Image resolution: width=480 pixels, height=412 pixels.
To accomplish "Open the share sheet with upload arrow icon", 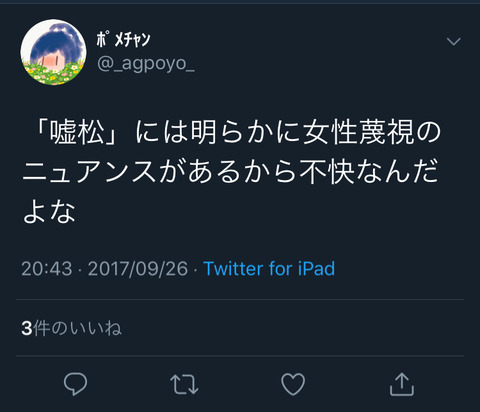I will coord(402,384).
